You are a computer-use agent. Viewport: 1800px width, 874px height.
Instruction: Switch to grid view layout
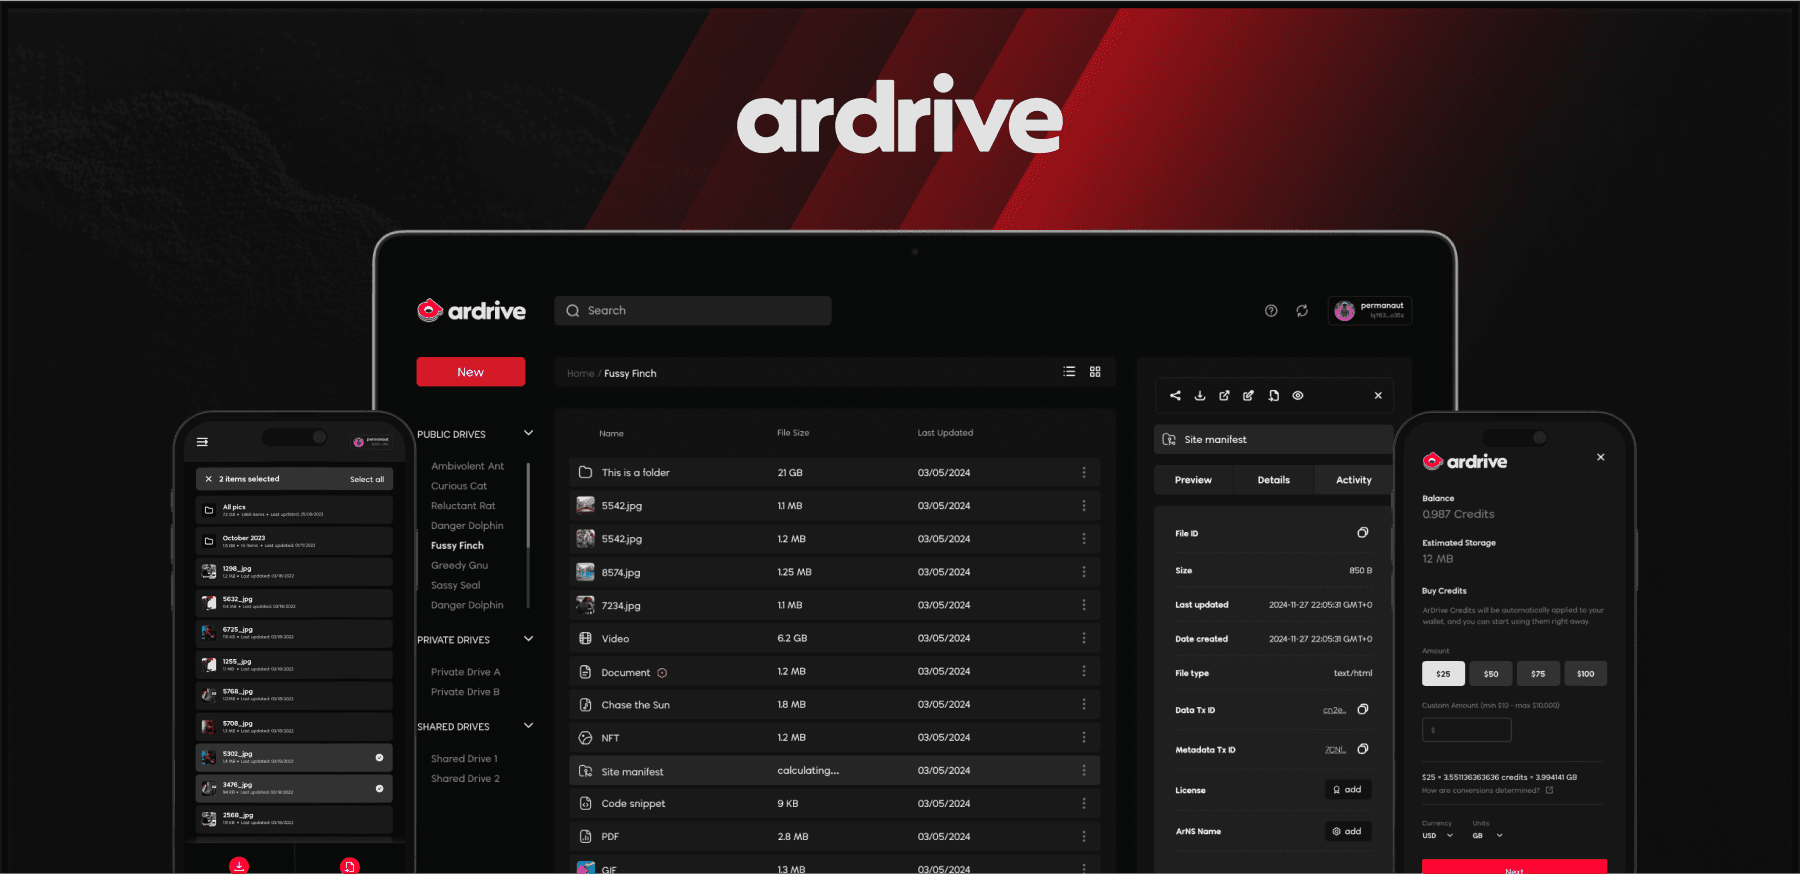1095,372
